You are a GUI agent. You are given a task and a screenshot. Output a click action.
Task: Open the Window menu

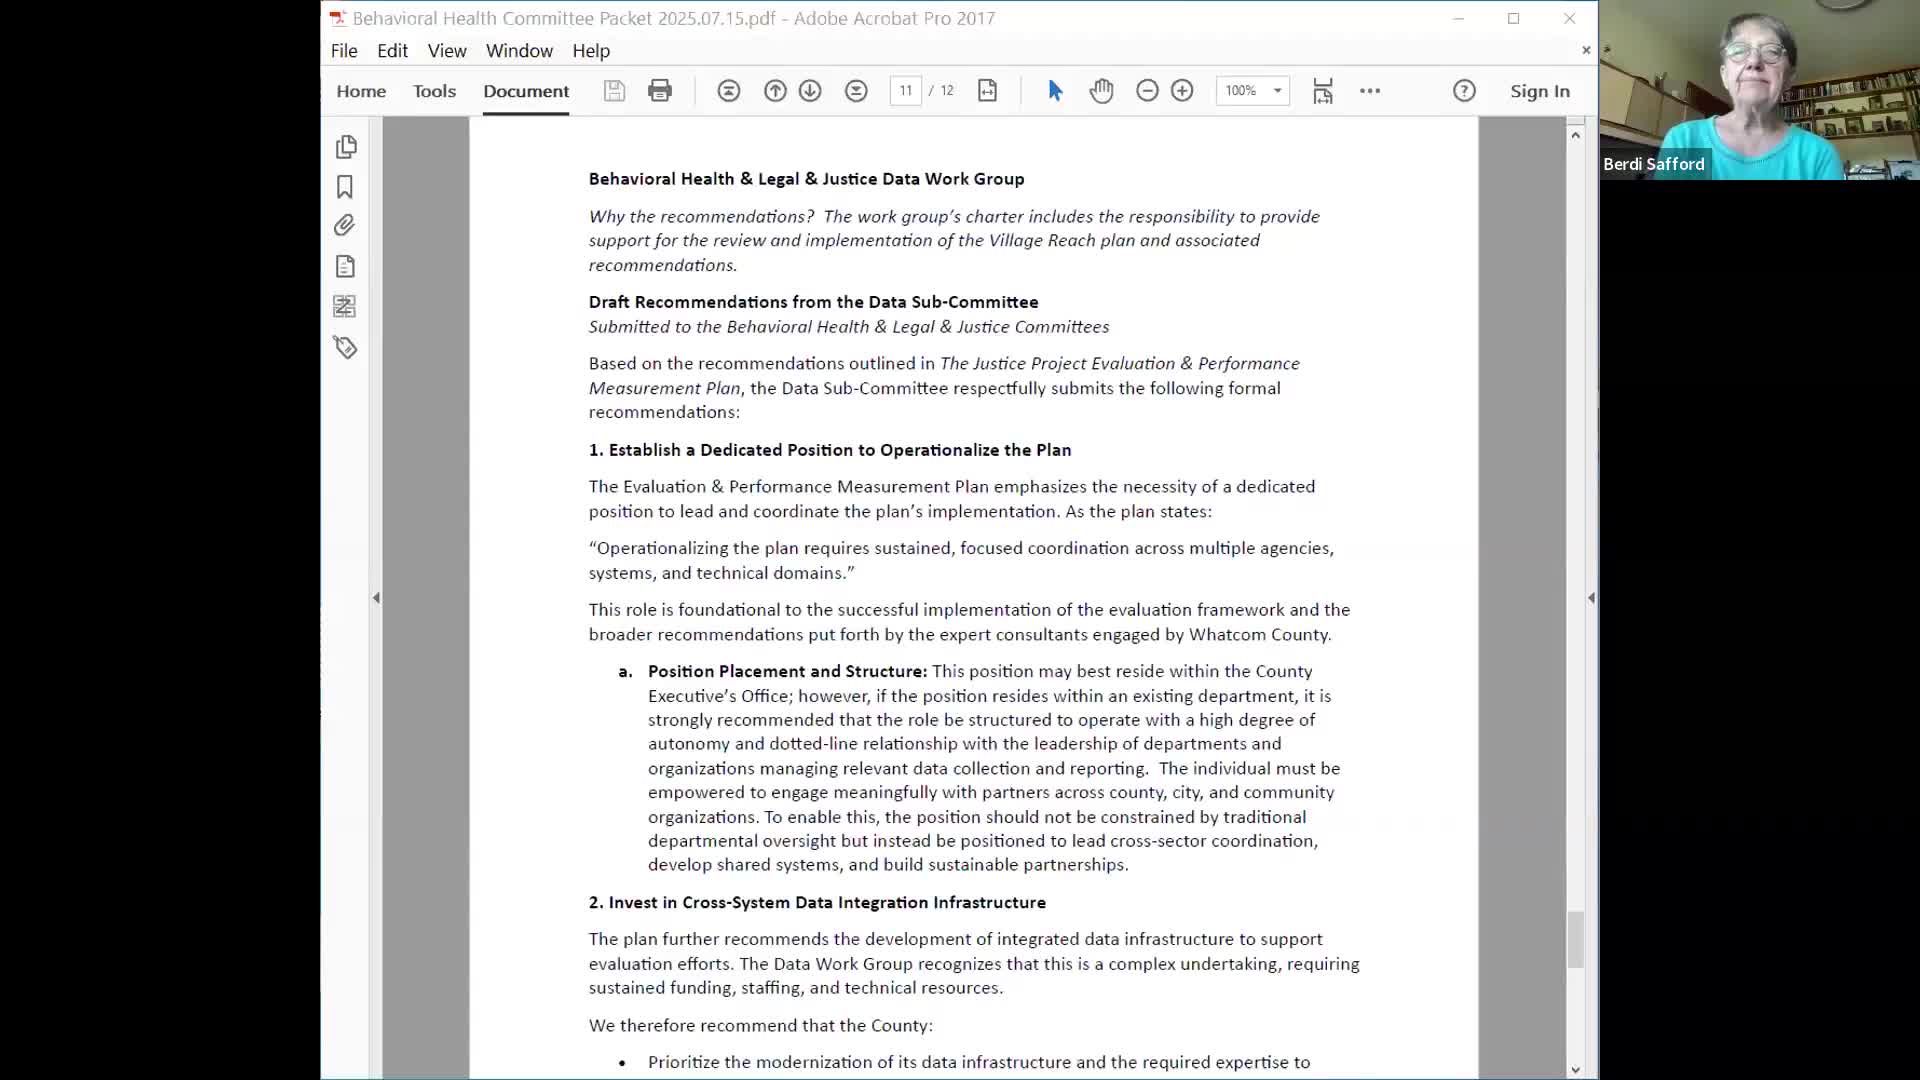(x=518, y=51)
